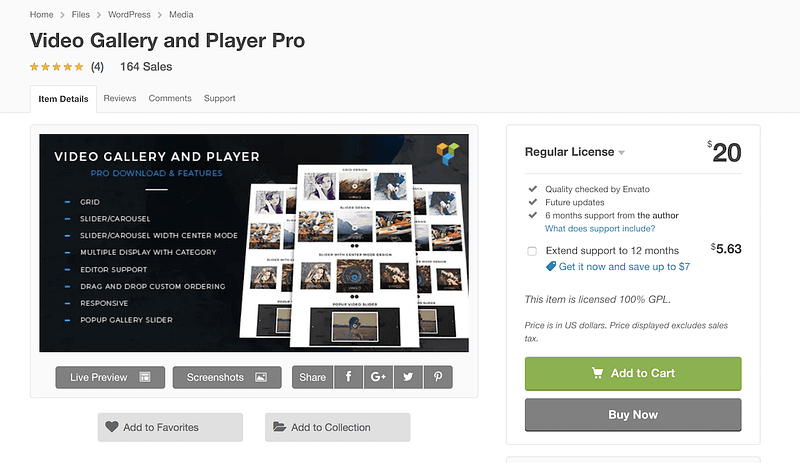Open the Support tab
Image resolution: width=800 pixels, height=463 pixels.
click(219, 98)
